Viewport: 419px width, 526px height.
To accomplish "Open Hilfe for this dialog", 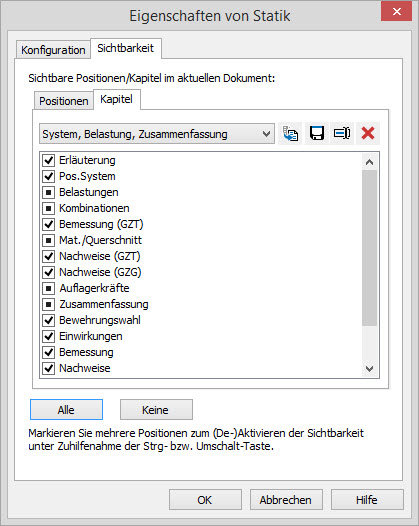I will (x=367, y=500).
